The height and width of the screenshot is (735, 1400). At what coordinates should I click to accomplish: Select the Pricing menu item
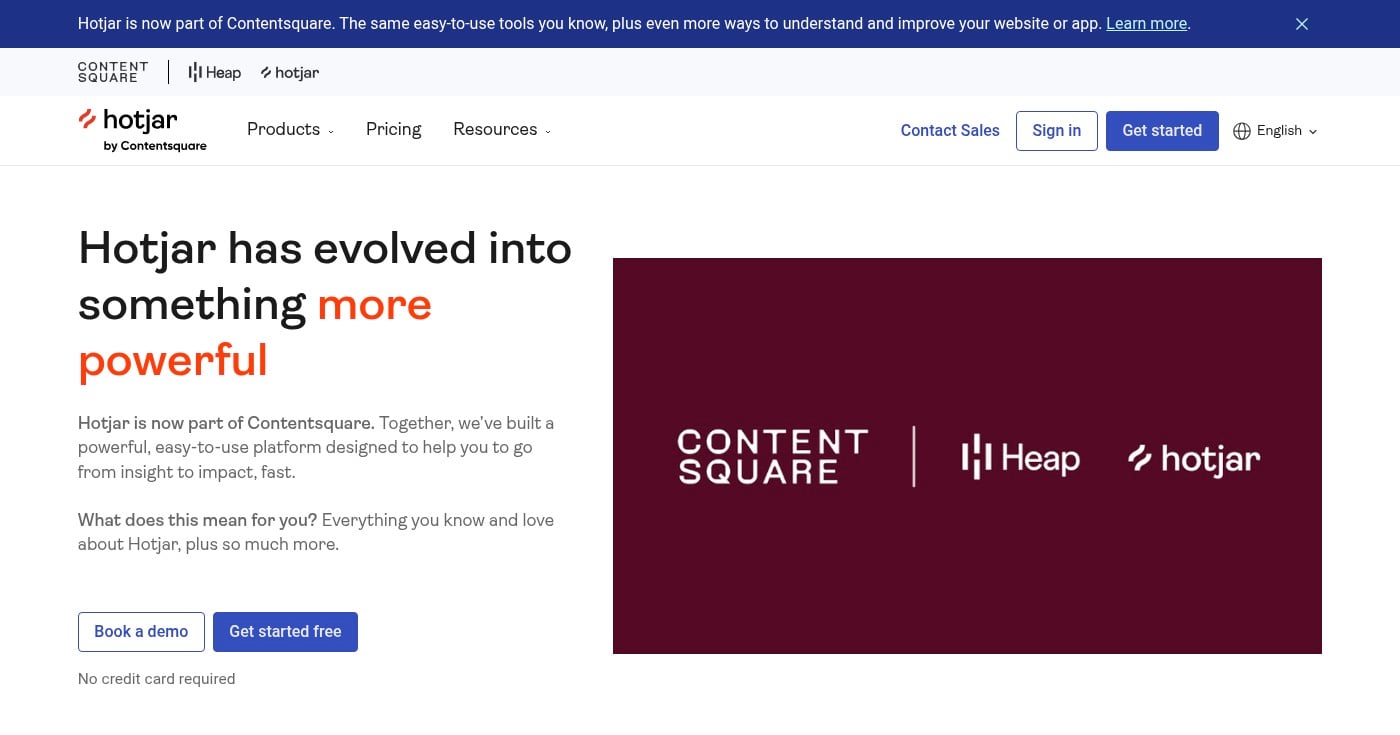click(x=393, y=129)
